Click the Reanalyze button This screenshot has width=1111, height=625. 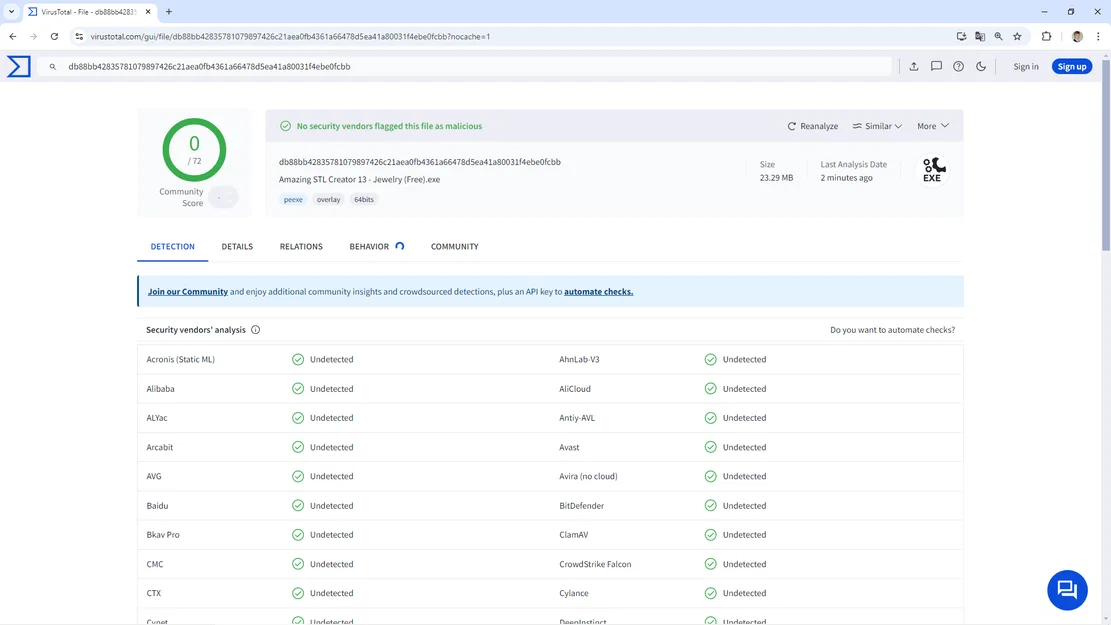pos(812,126)
